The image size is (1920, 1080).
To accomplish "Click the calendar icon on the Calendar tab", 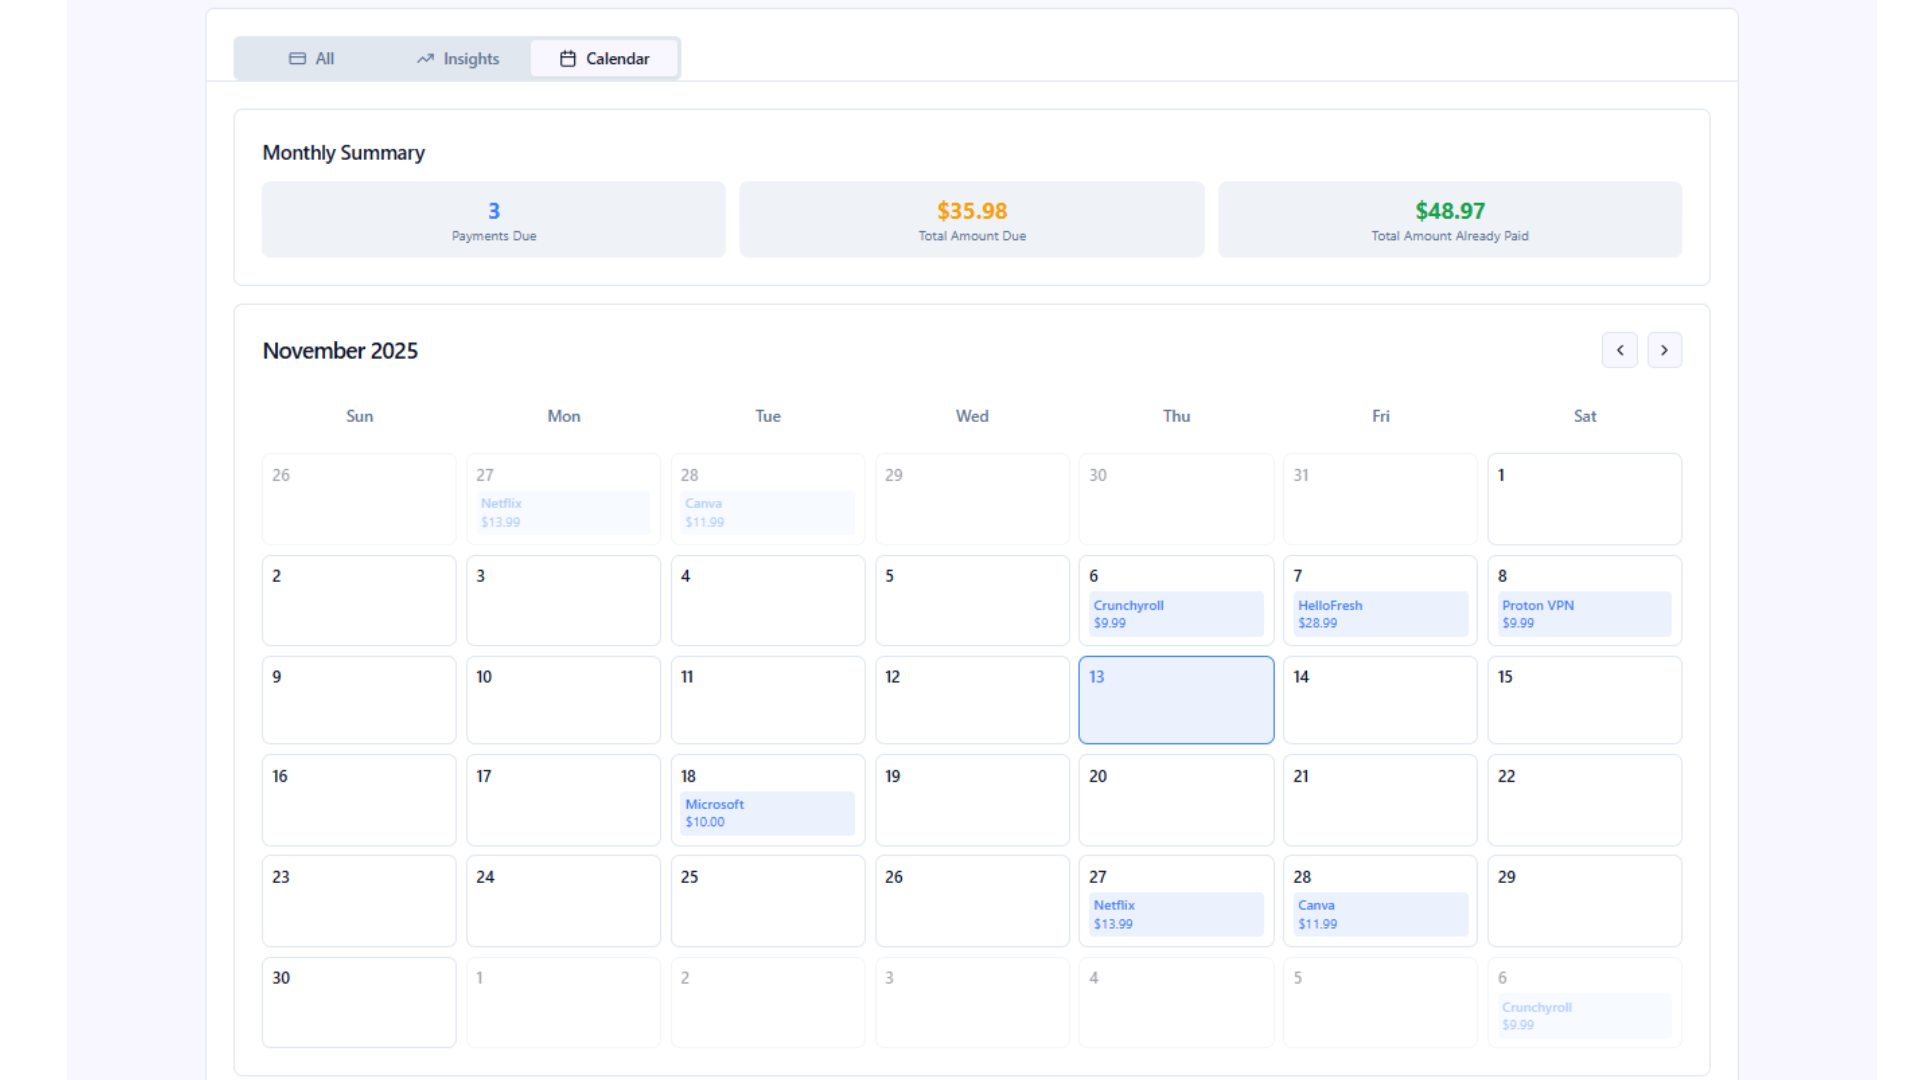I will click(x=567, y=58).
